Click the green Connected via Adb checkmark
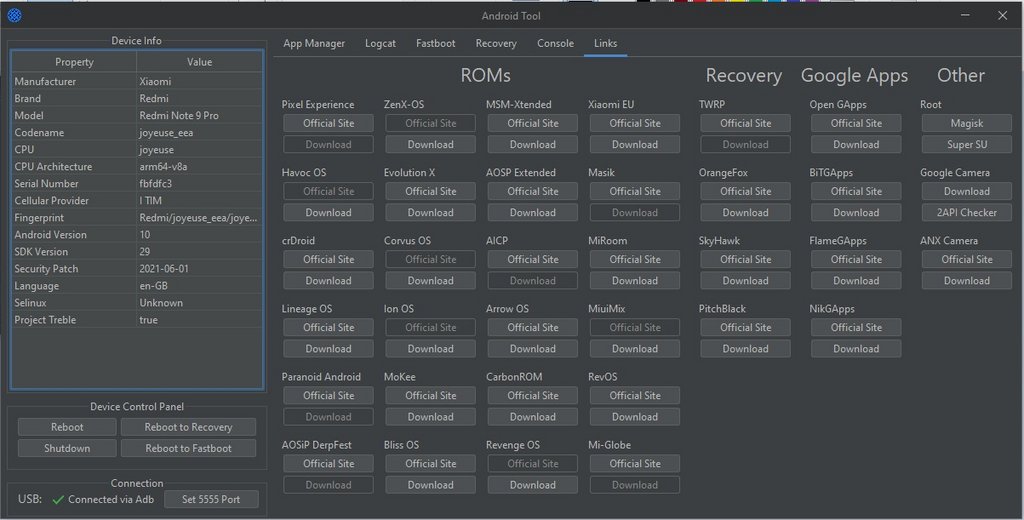Screen dimensions: 1024x520 point(58,500)
